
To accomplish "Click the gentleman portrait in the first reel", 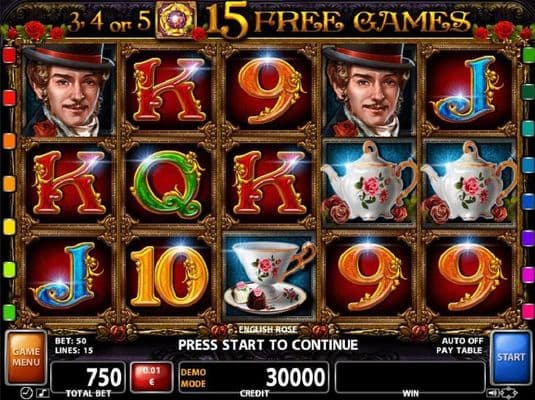I will click(x=68, y=90).
